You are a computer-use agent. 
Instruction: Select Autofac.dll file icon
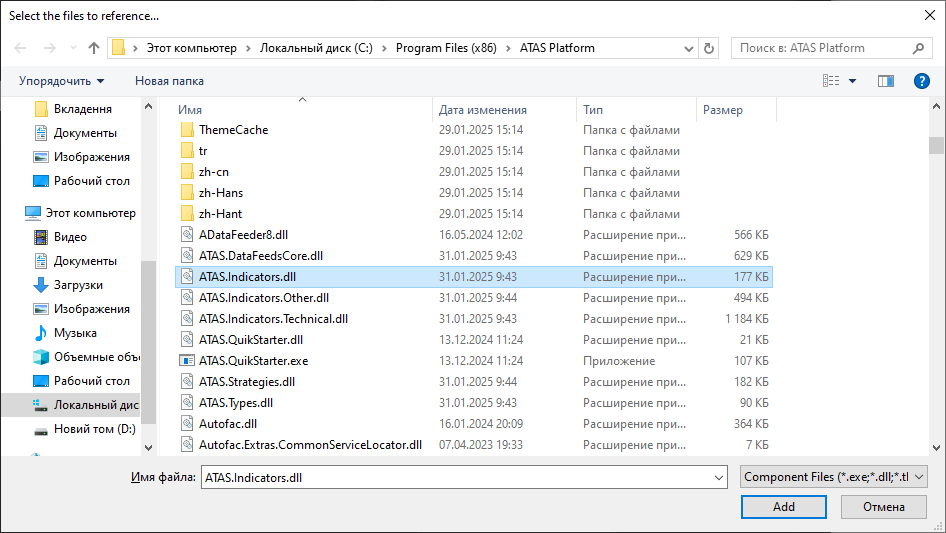(187, 424)
